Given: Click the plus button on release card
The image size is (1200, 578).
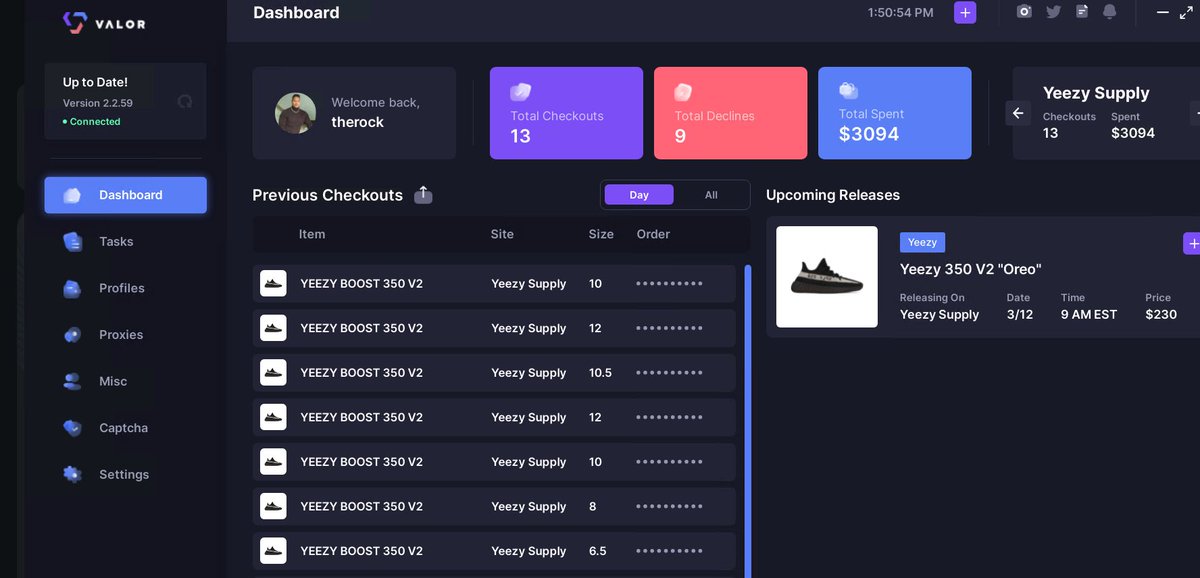Looking at the screenshot, I should coord(1192,243).
